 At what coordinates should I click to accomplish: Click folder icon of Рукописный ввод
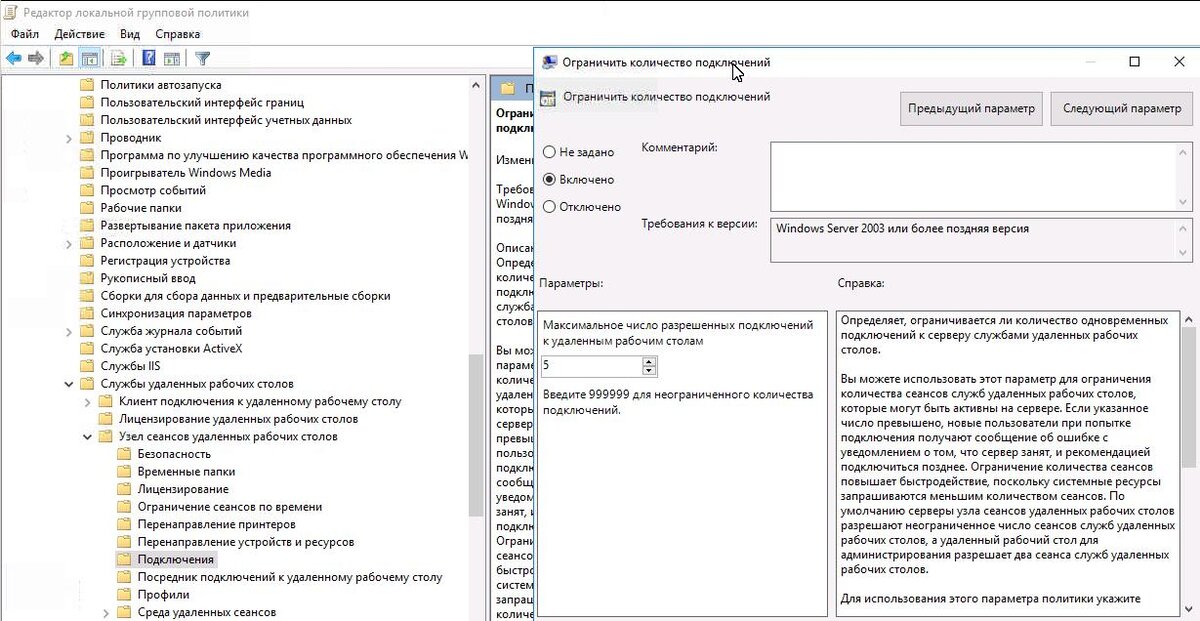87,278
